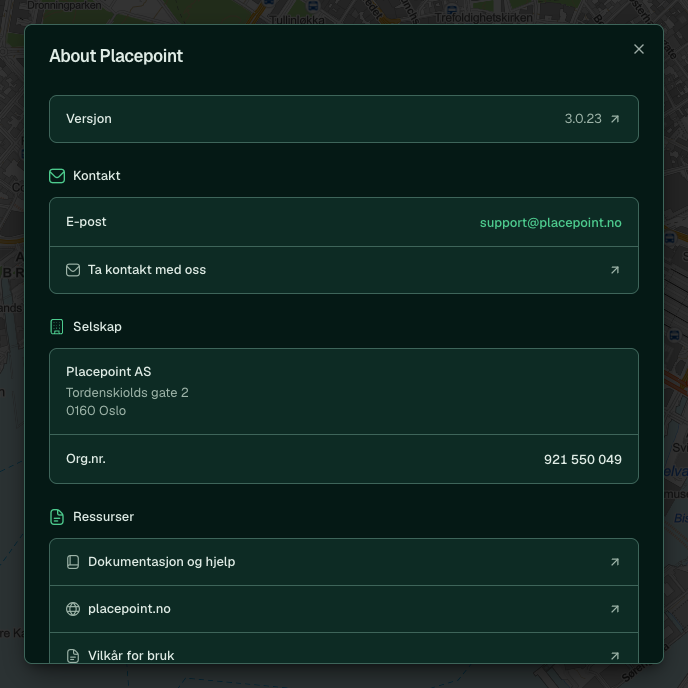Click the arrow on Dokumentasjon og hjelp row
Viewport: 688px width, 688px height.
point(615,562)
